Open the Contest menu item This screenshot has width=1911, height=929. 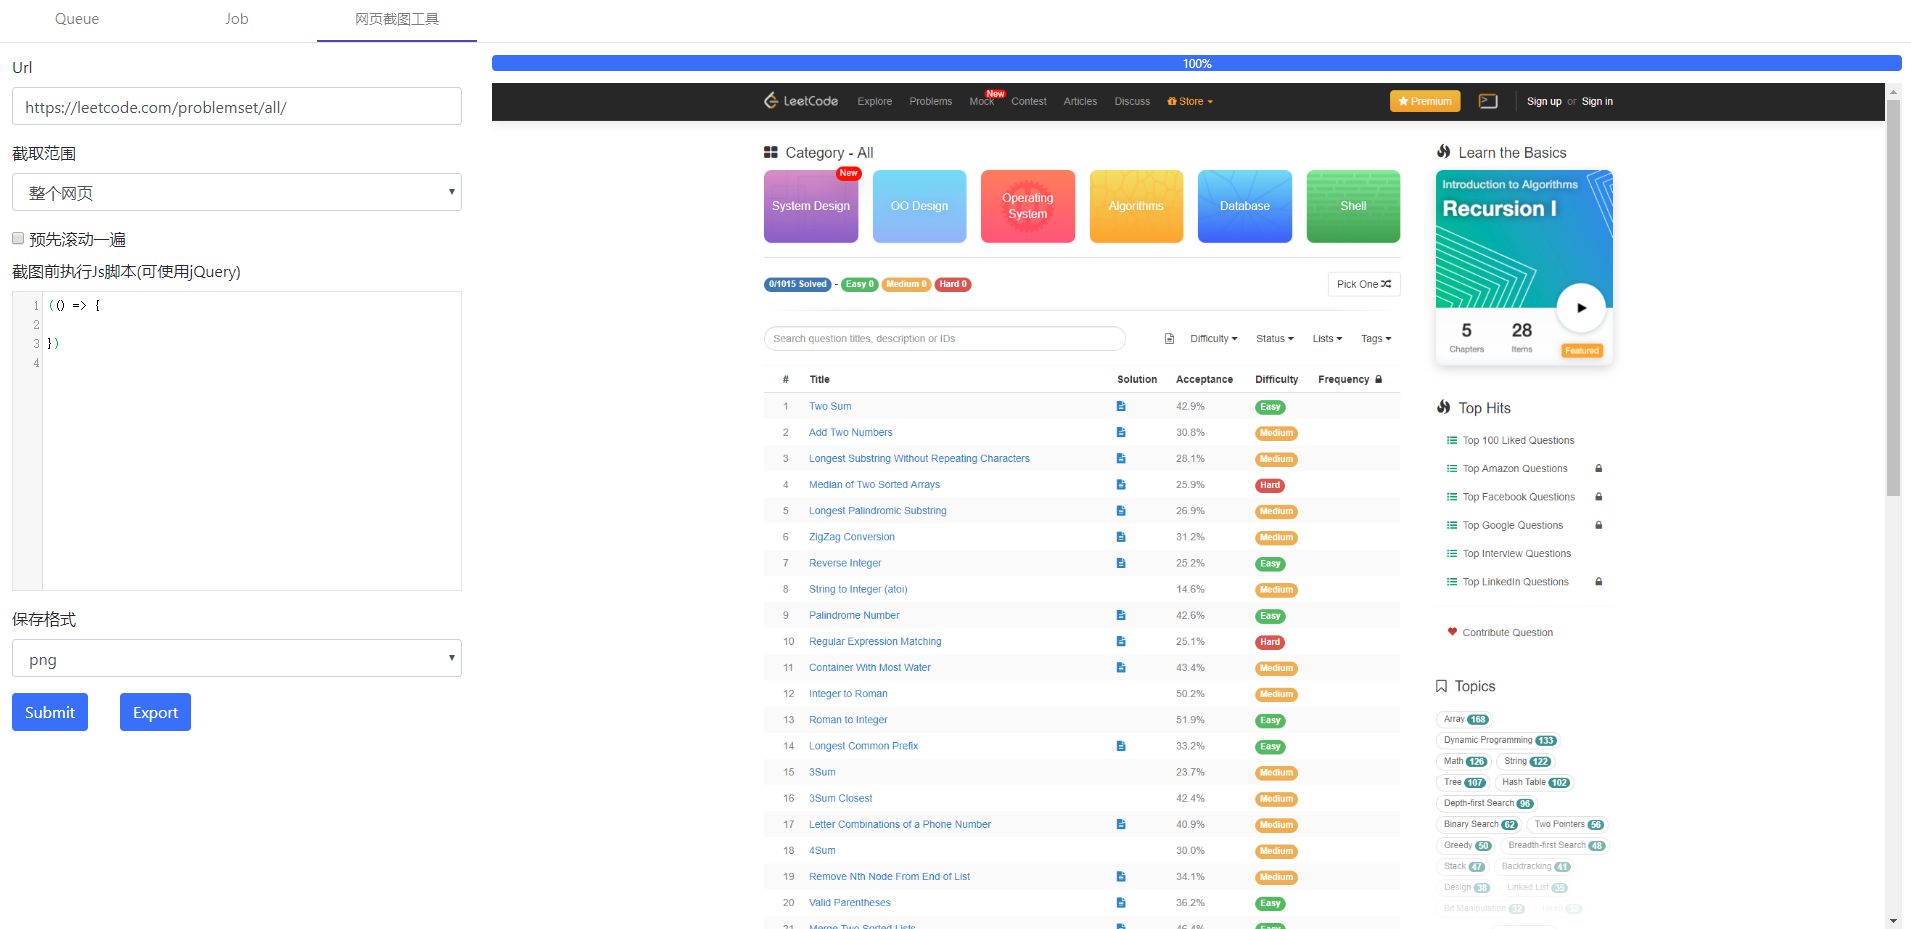tap(1029, 101)
